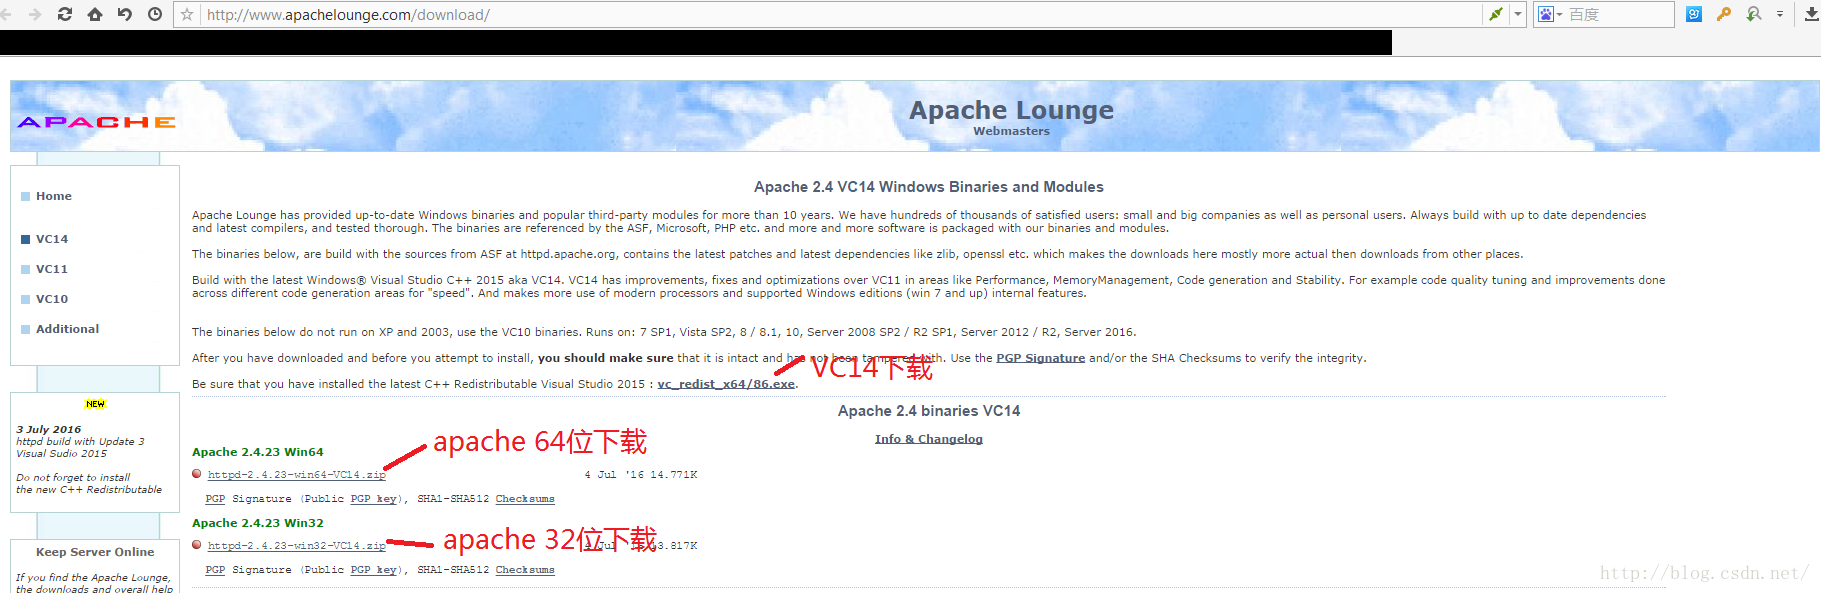
Task: Download httpd-2.4.23-win64-VC14.zip
Action: pos(296,475)
